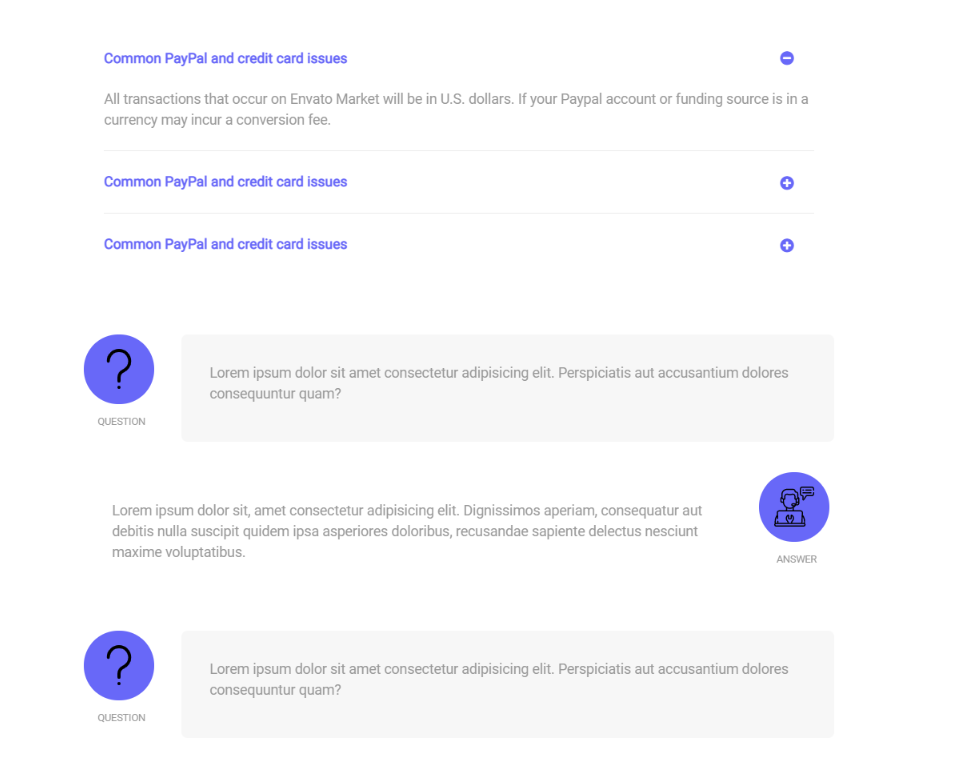Collapse the expanded accordion using minus icon

point(787,59)
